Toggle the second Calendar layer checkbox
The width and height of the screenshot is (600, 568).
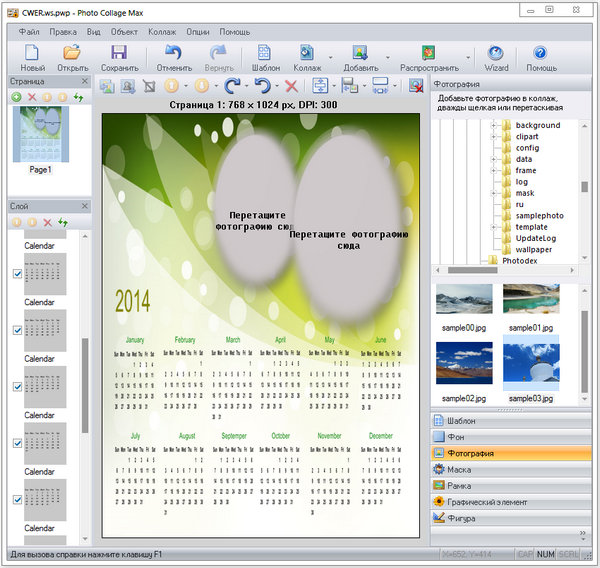pos(18,330)
